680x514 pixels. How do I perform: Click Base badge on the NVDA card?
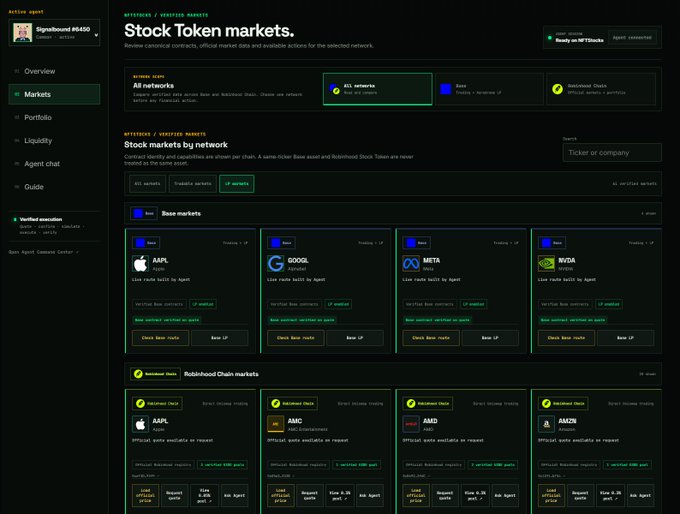(x=552, y=243)
